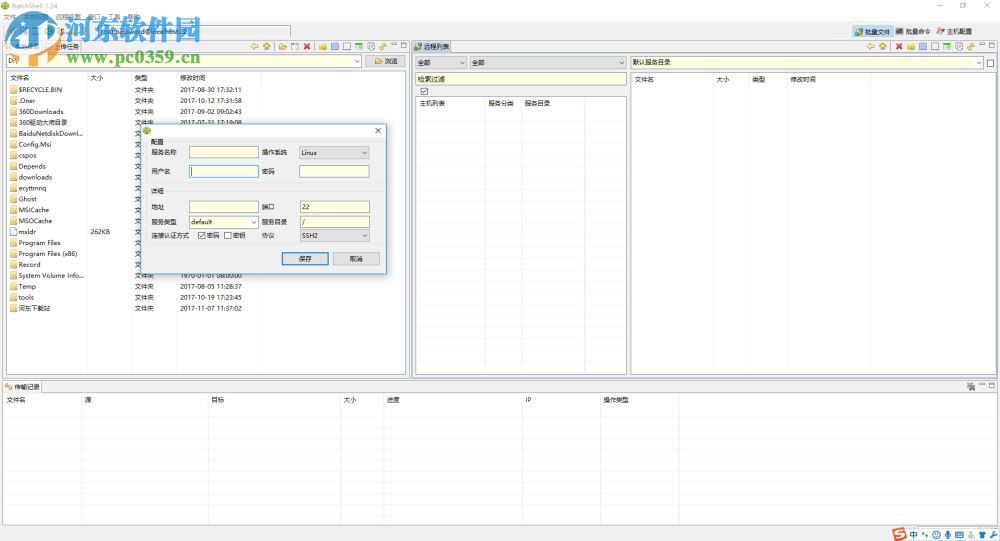Click the red X delete icon in remote panel
This screenshot has height=541, width=1000.
(899, 47)
